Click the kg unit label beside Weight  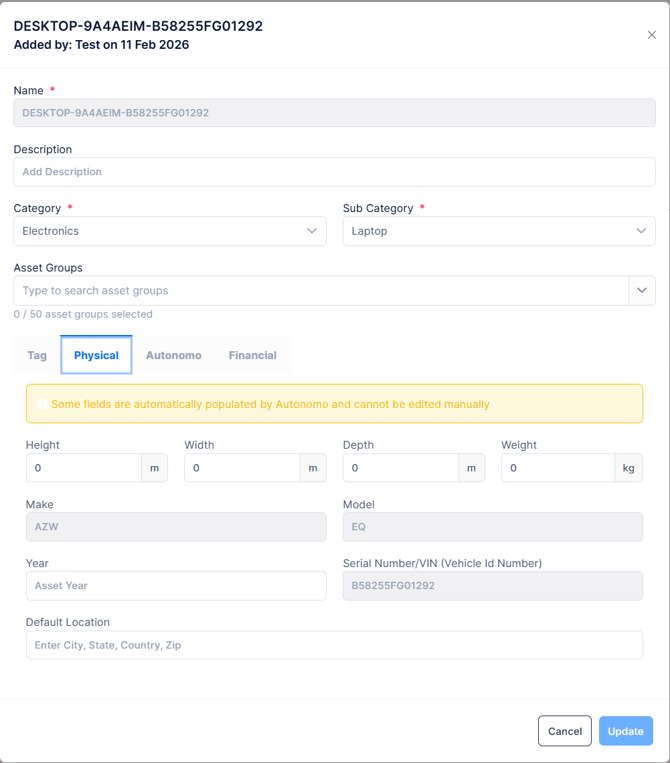point(628,468)
